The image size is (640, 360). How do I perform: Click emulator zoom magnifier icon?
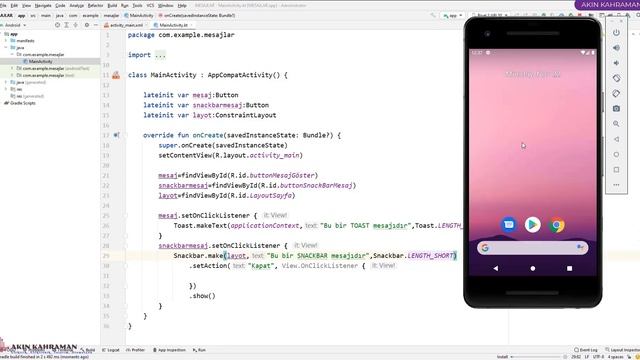point(616,124)
